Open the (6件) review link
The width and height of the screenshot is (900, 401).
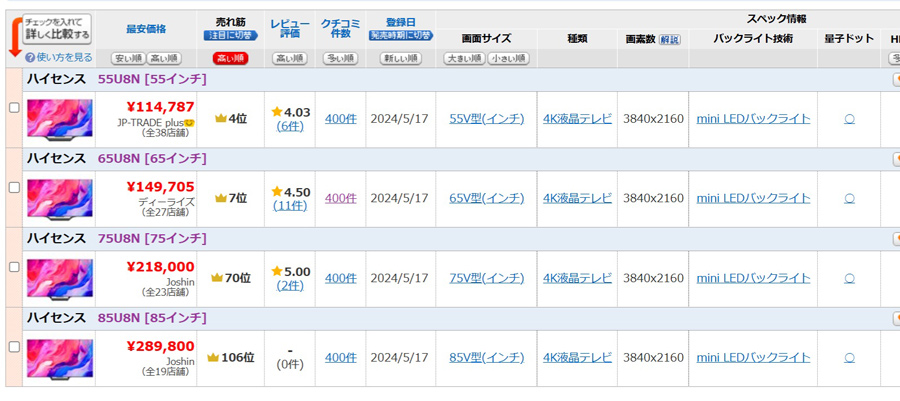[x=290, y=126]
